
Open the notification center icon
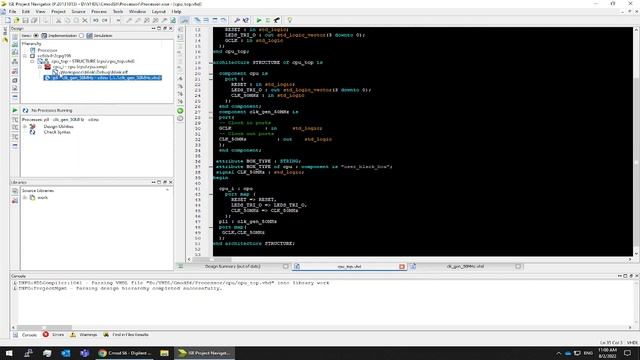point(627,353)
